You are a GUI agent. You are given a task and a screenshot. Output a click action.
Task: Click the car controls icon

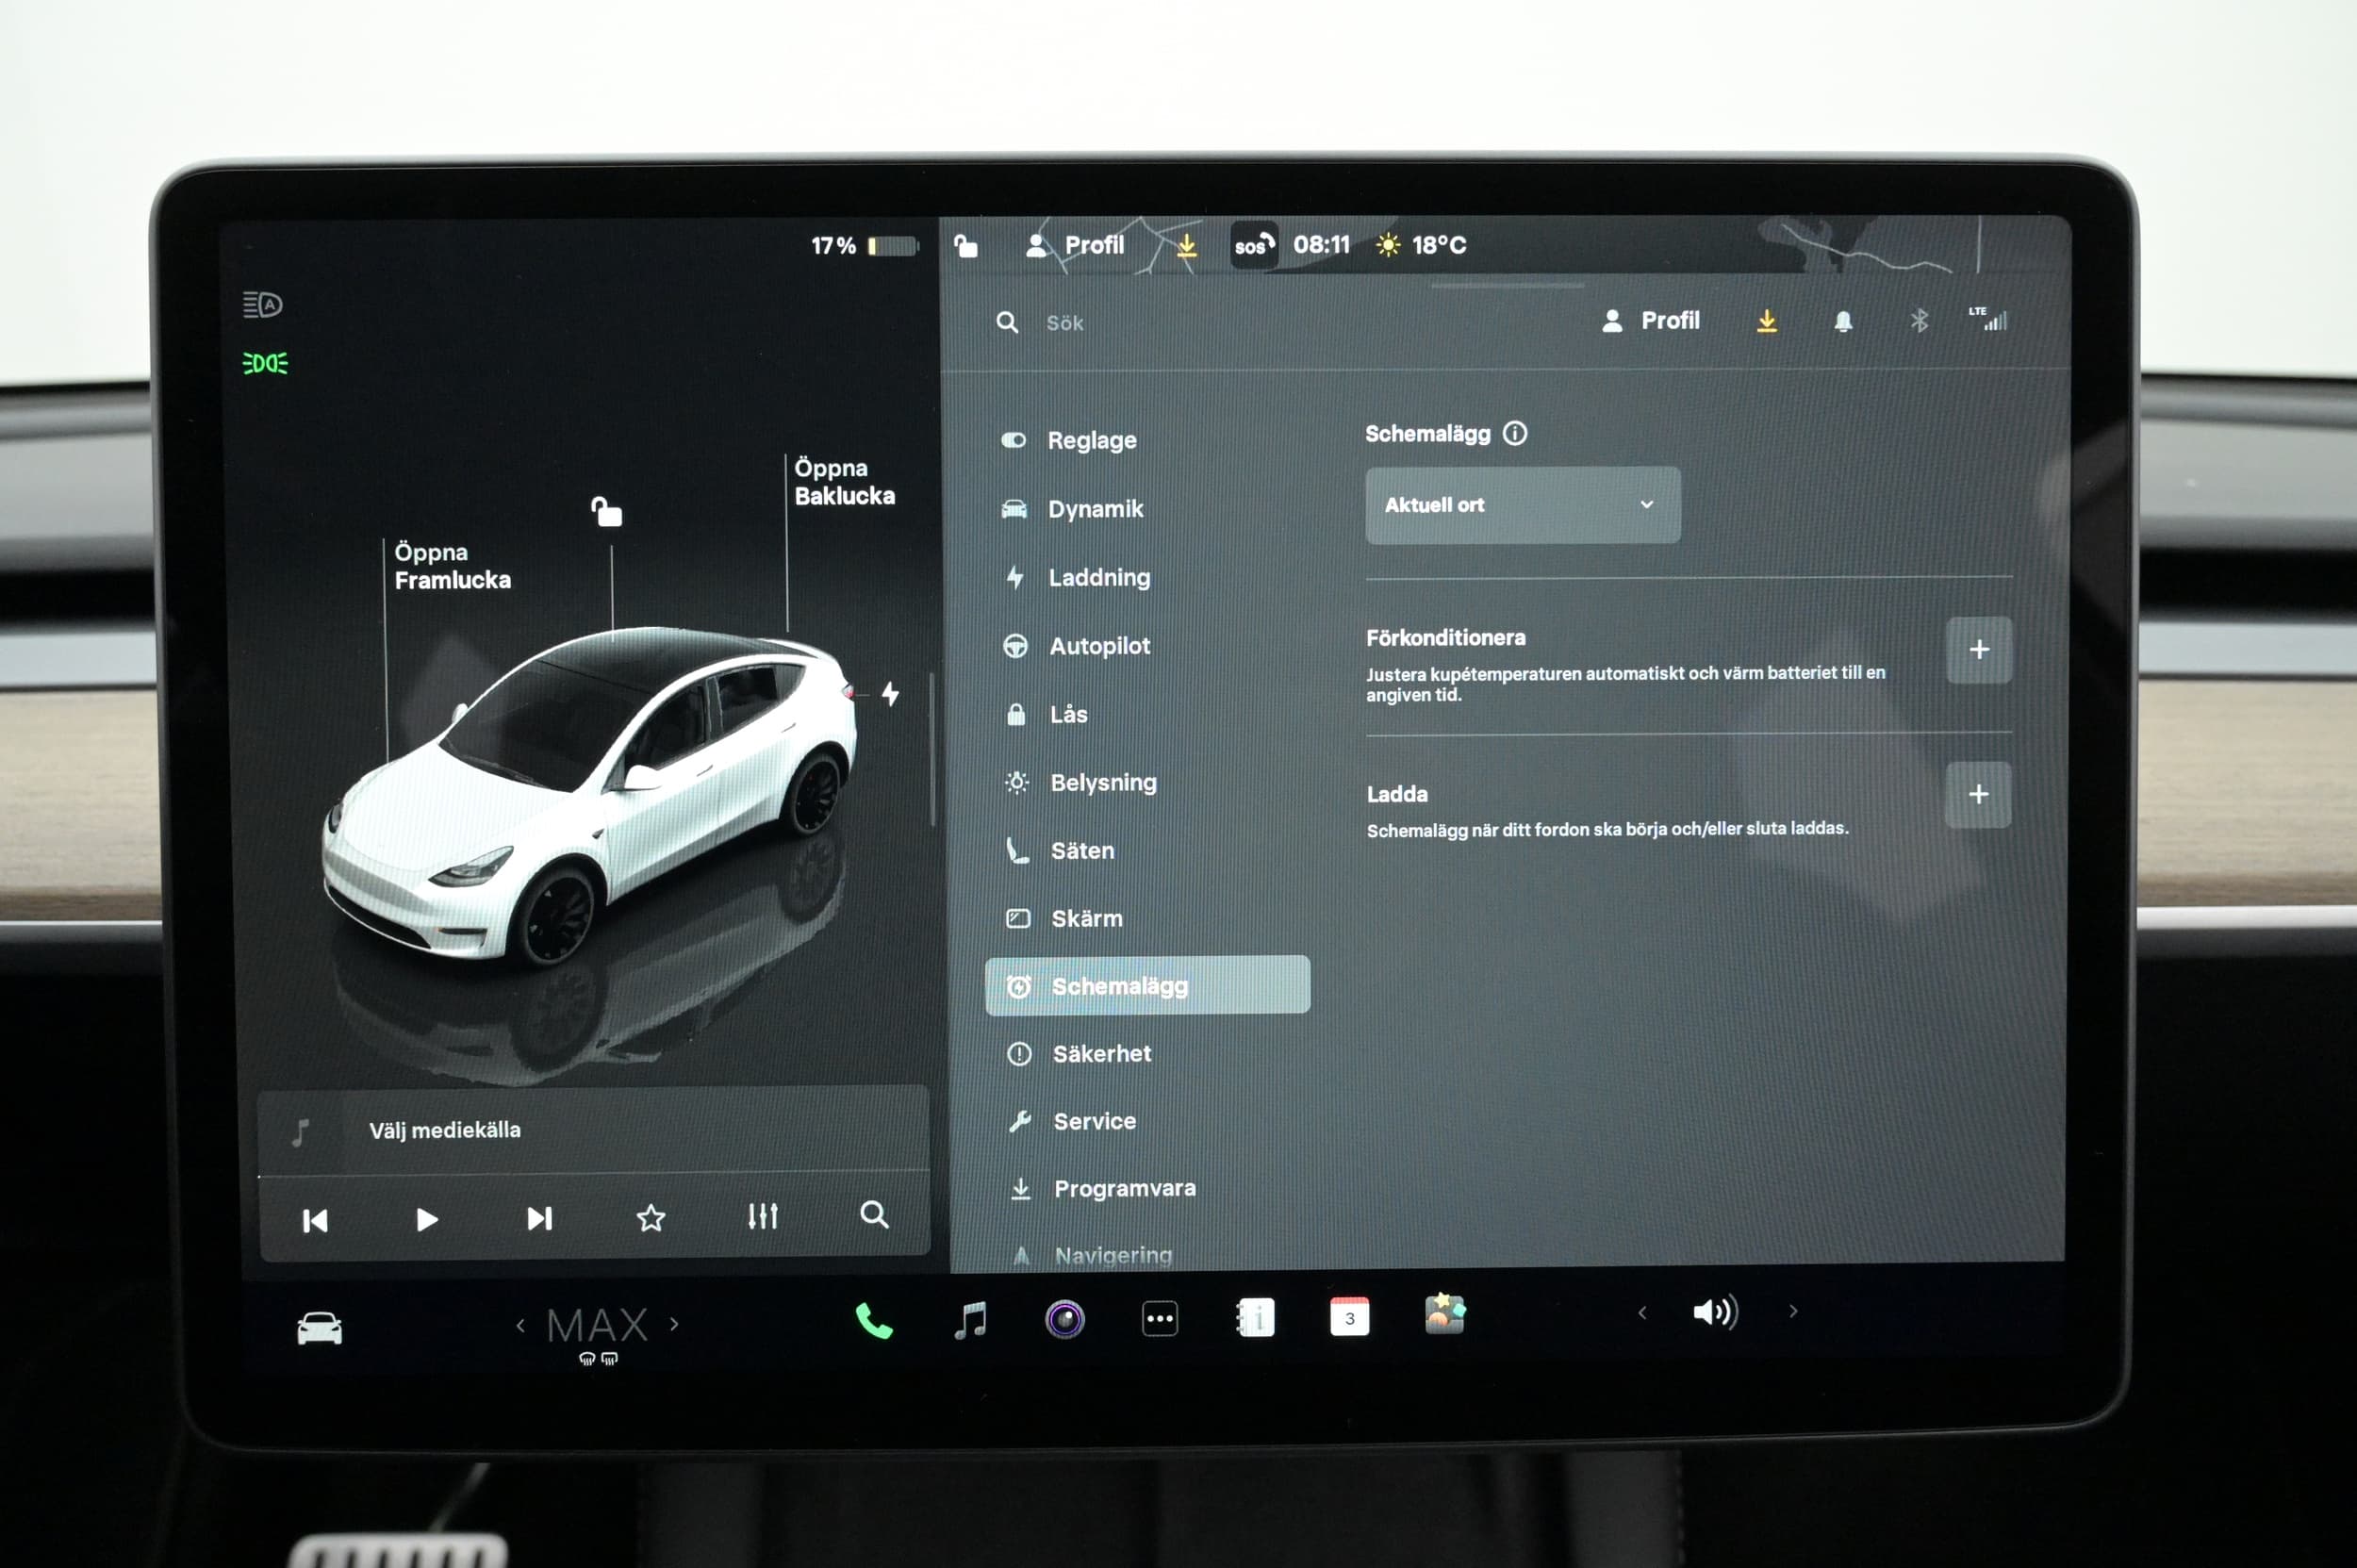click(319, 1328)
